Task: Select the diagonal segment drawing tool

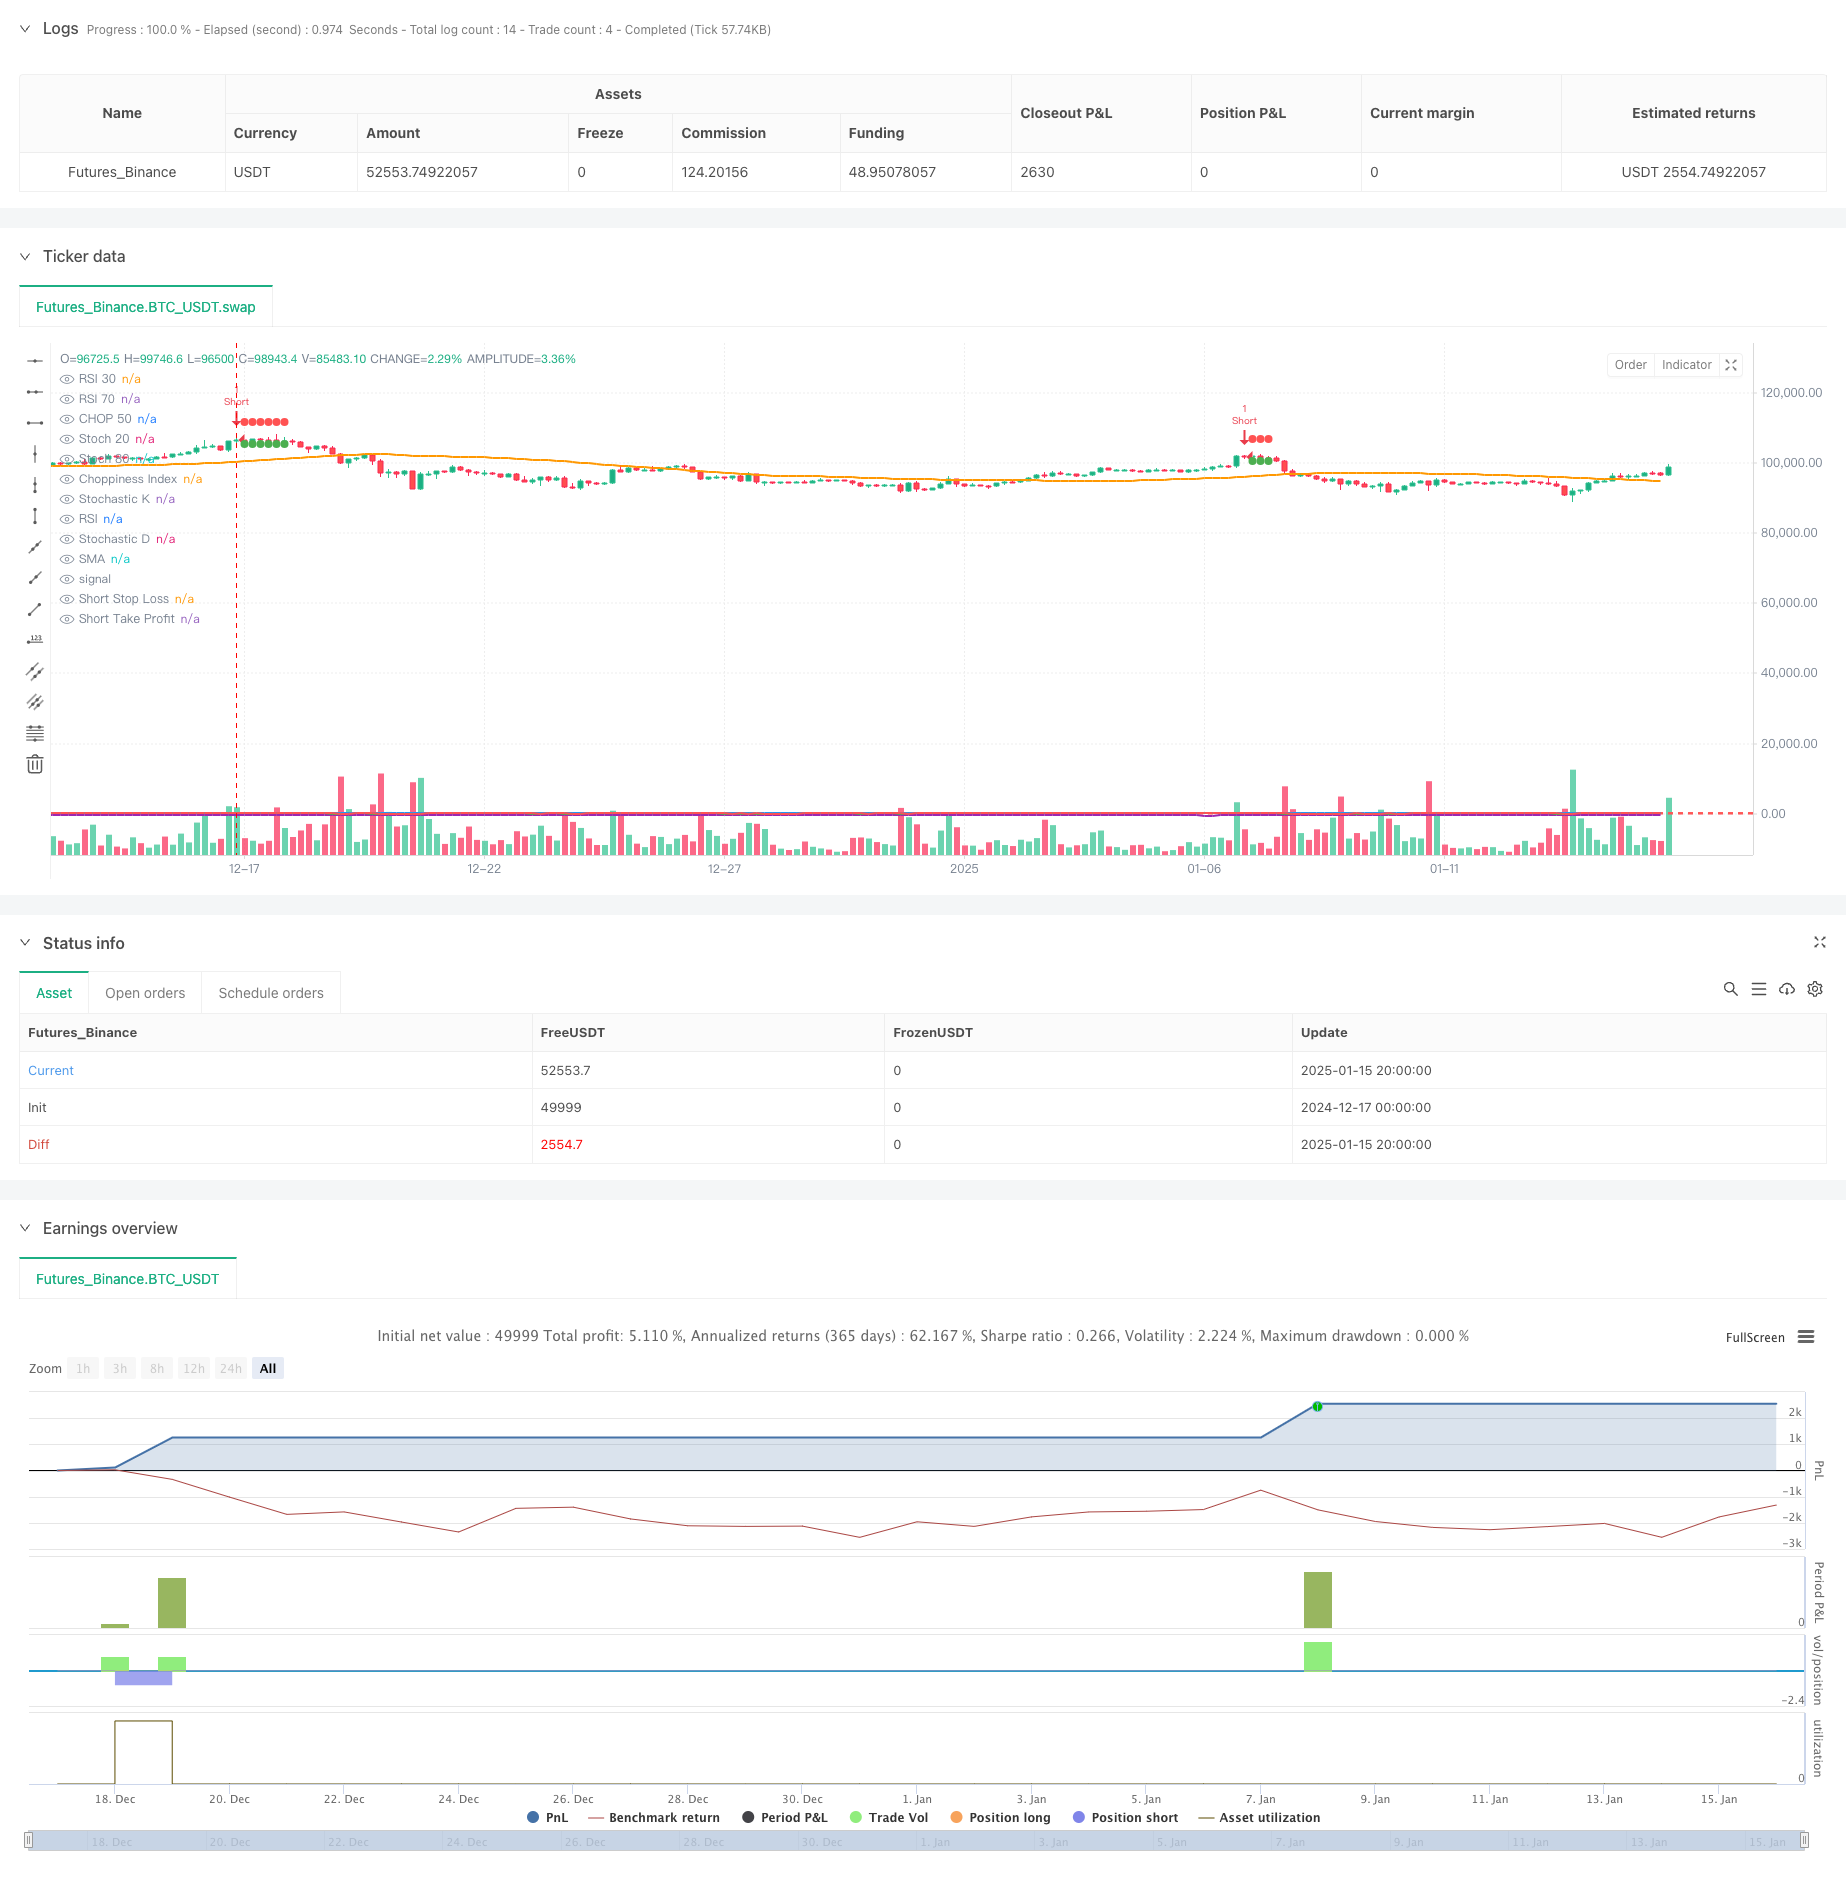Action: coord(35,609)
